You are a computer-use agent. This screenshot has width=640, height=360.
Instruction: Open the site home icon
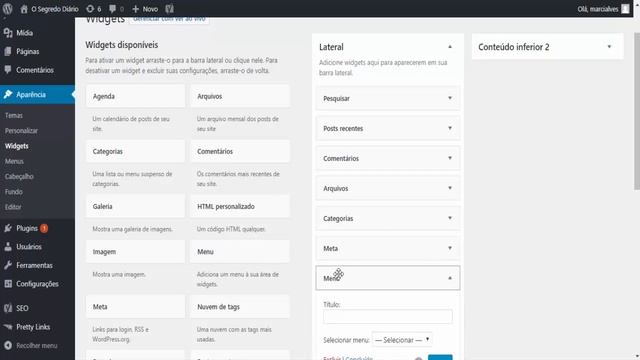[x=24, y=9]
